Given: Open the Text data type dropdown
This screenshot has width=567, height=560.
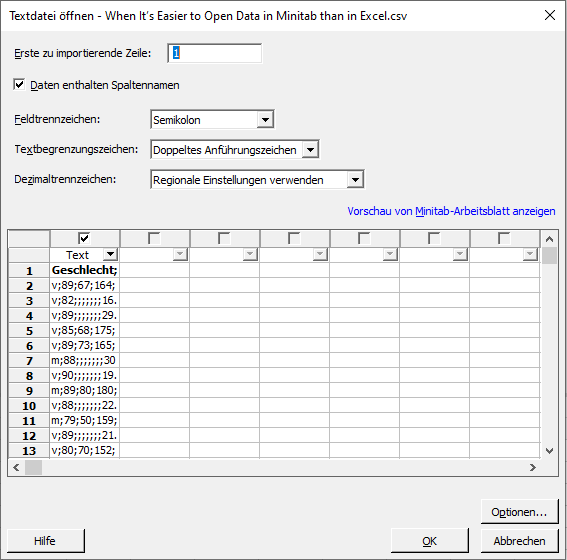Looking at the screenshot, I should 110,255.
